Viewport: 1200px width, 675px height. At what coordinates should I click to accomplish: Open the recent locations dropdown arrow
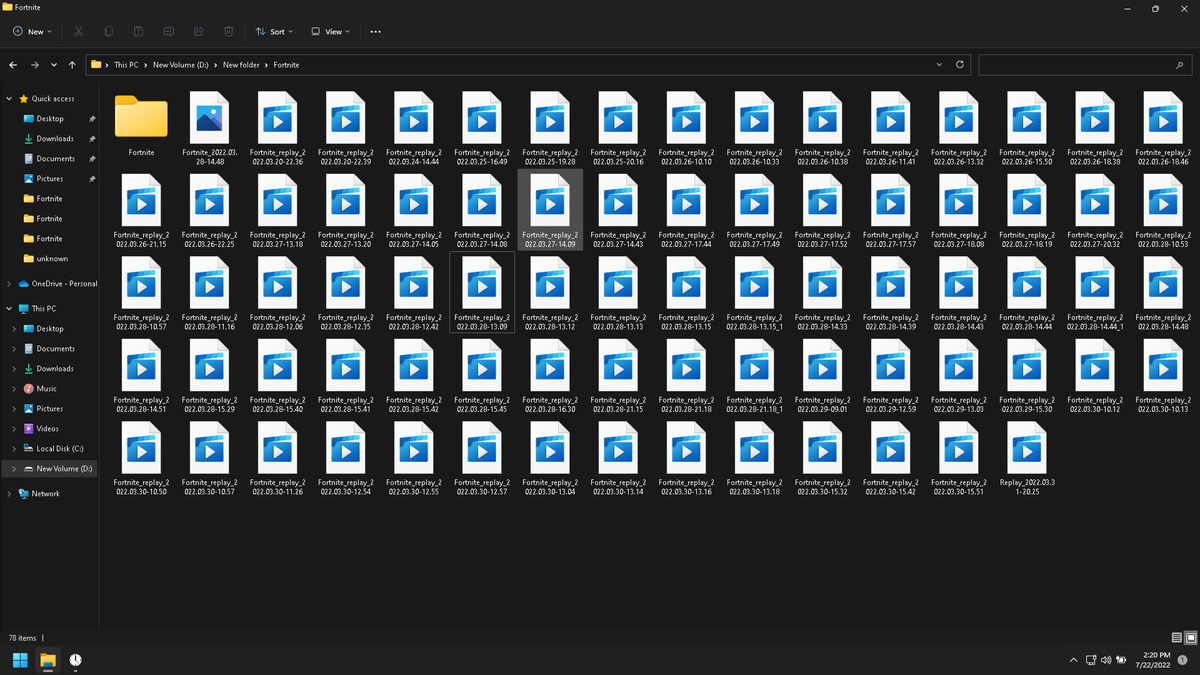click(54, 64)
